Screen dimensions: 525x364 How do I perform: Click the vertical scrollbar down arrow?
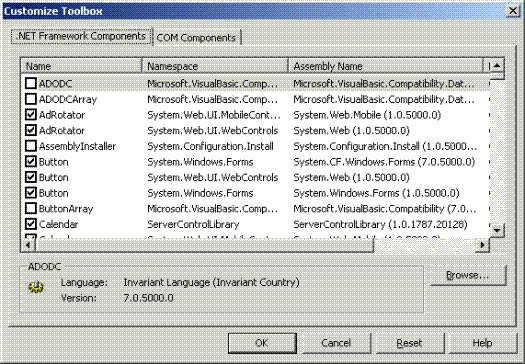coord(497,230)
